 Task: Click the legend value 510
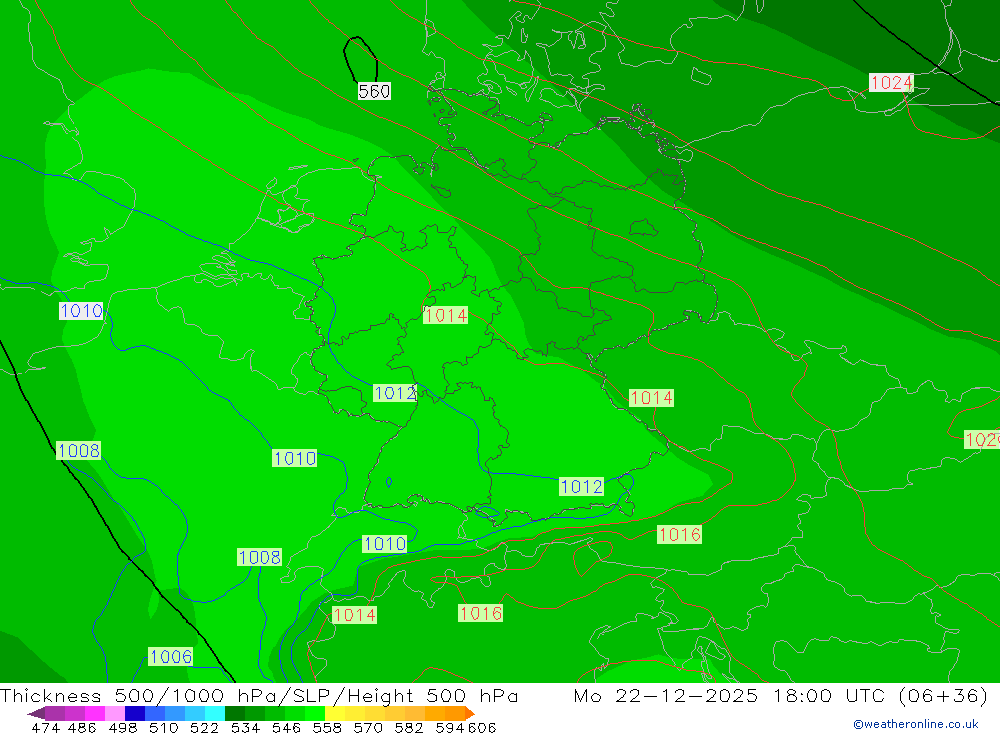[x=163, y=727]
